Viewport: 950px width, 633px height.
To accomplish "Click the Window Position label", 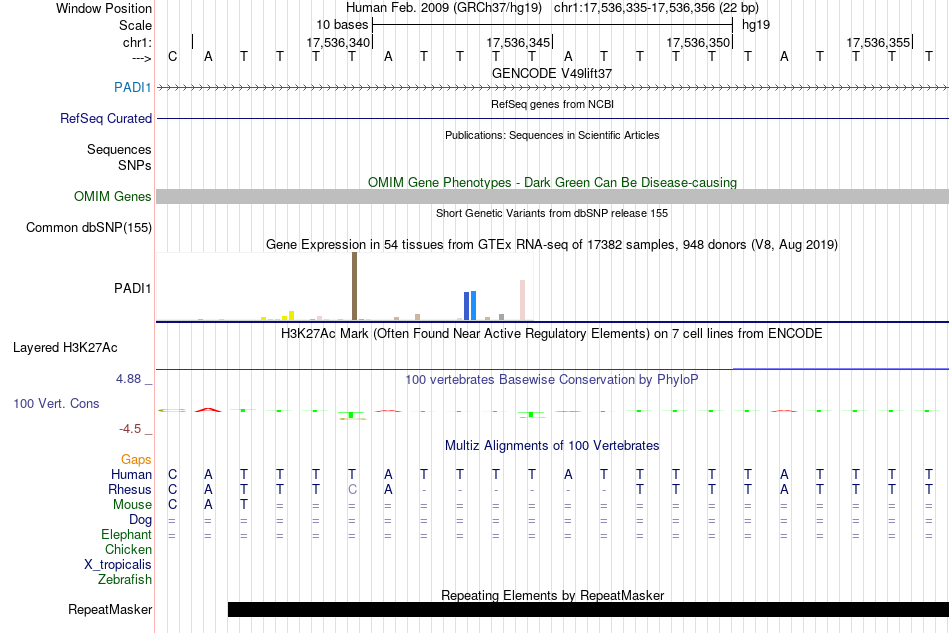I will click(x=104, y=8).
